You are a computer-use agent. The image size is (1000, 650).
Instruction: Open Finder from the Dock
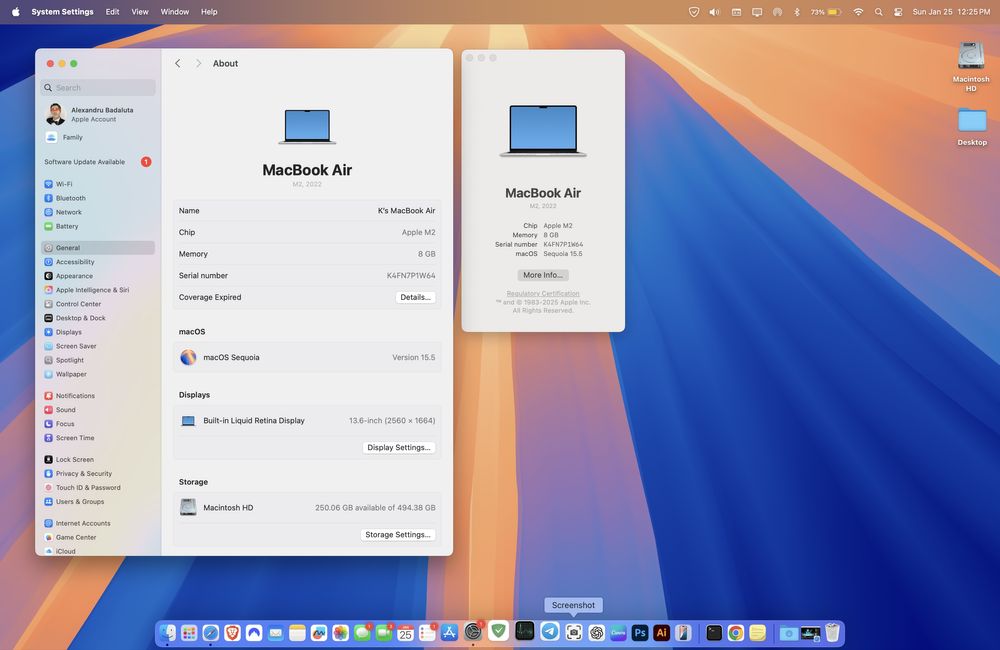tap(168, 633)
